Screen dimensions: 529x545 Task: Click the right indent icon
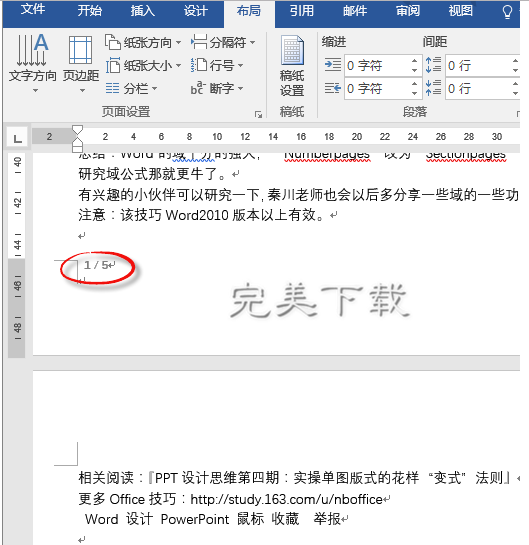[x=333, y=88]
